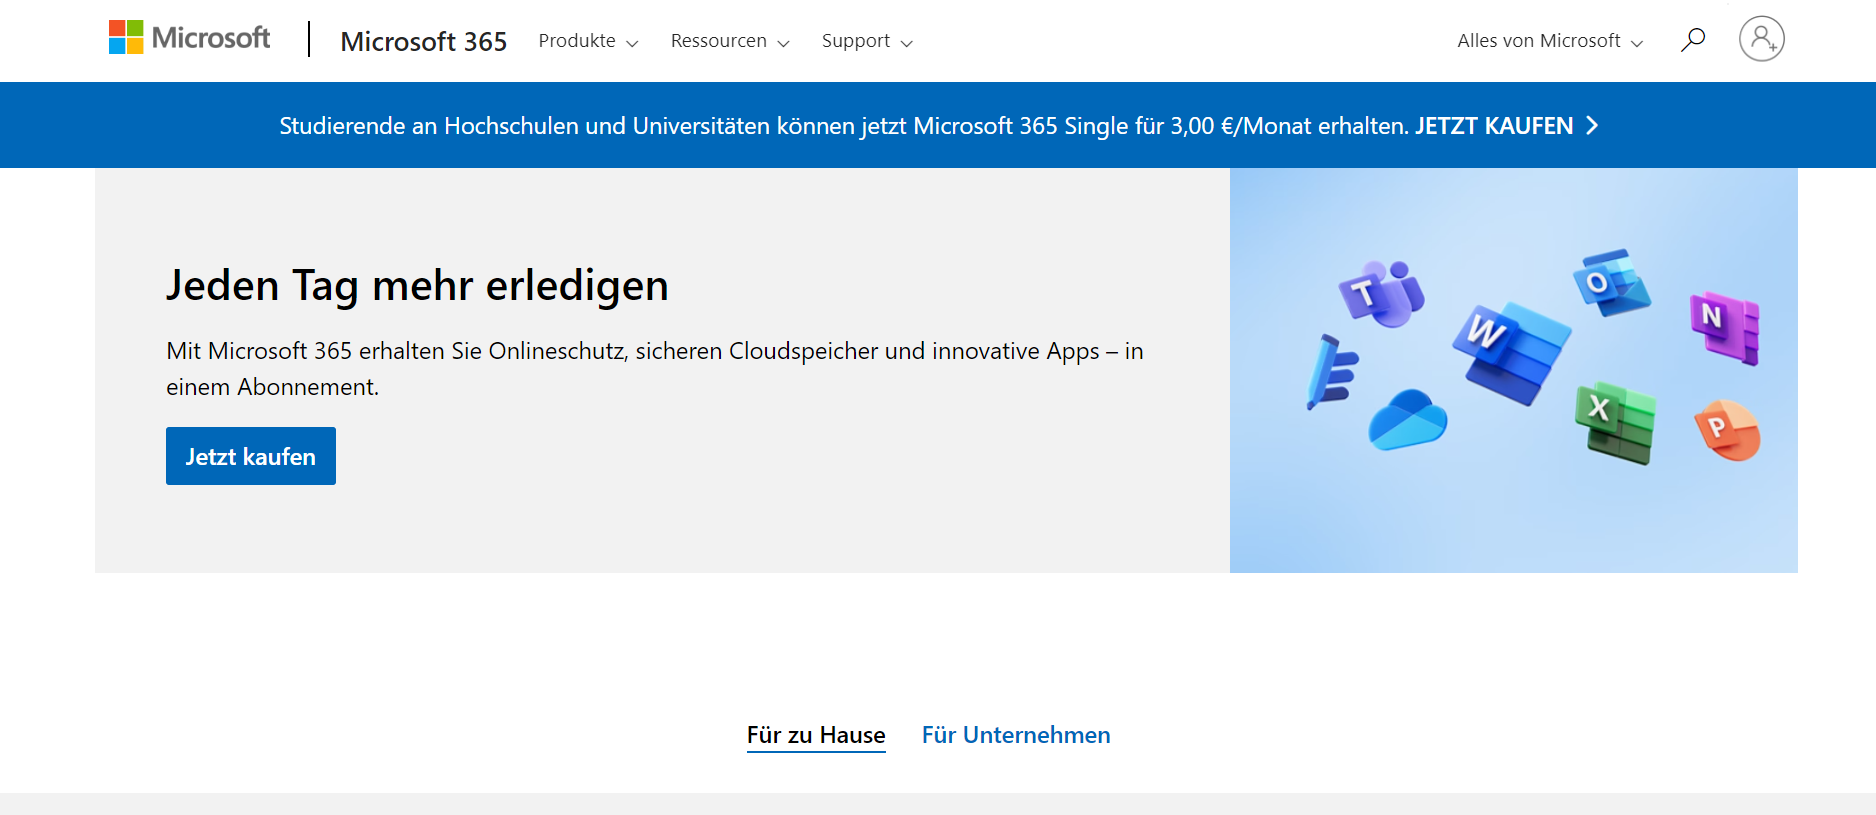The width and height of the screenshot is (1876, 815).
Task: Click the Mit Microsoft 365 erhalten description text
Action: coord(655,369)
